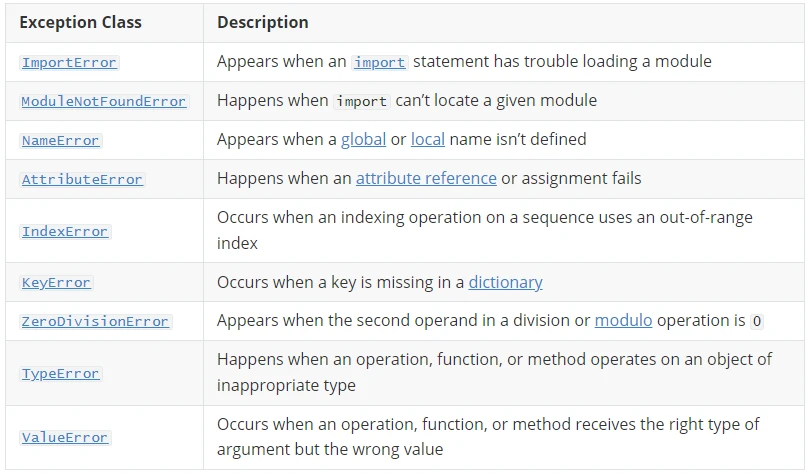Open the dictionary link
808x474 pixels.
(x=505, y=282)
